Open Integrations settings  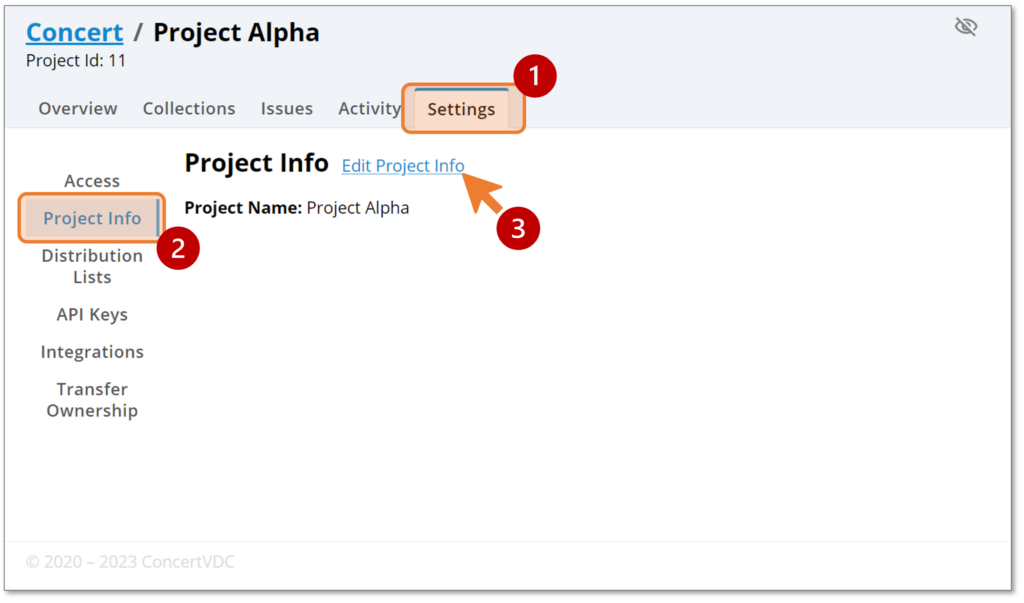pos(92,351)
